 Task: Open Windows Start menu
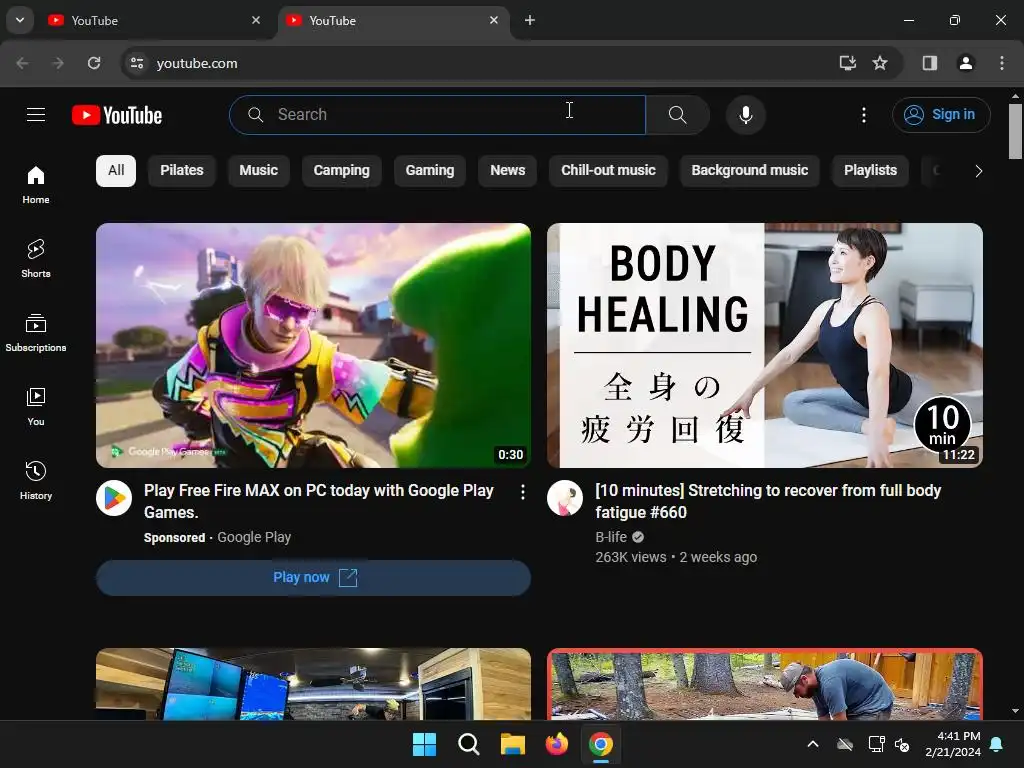pyautogui.click(x=424, y=744)
